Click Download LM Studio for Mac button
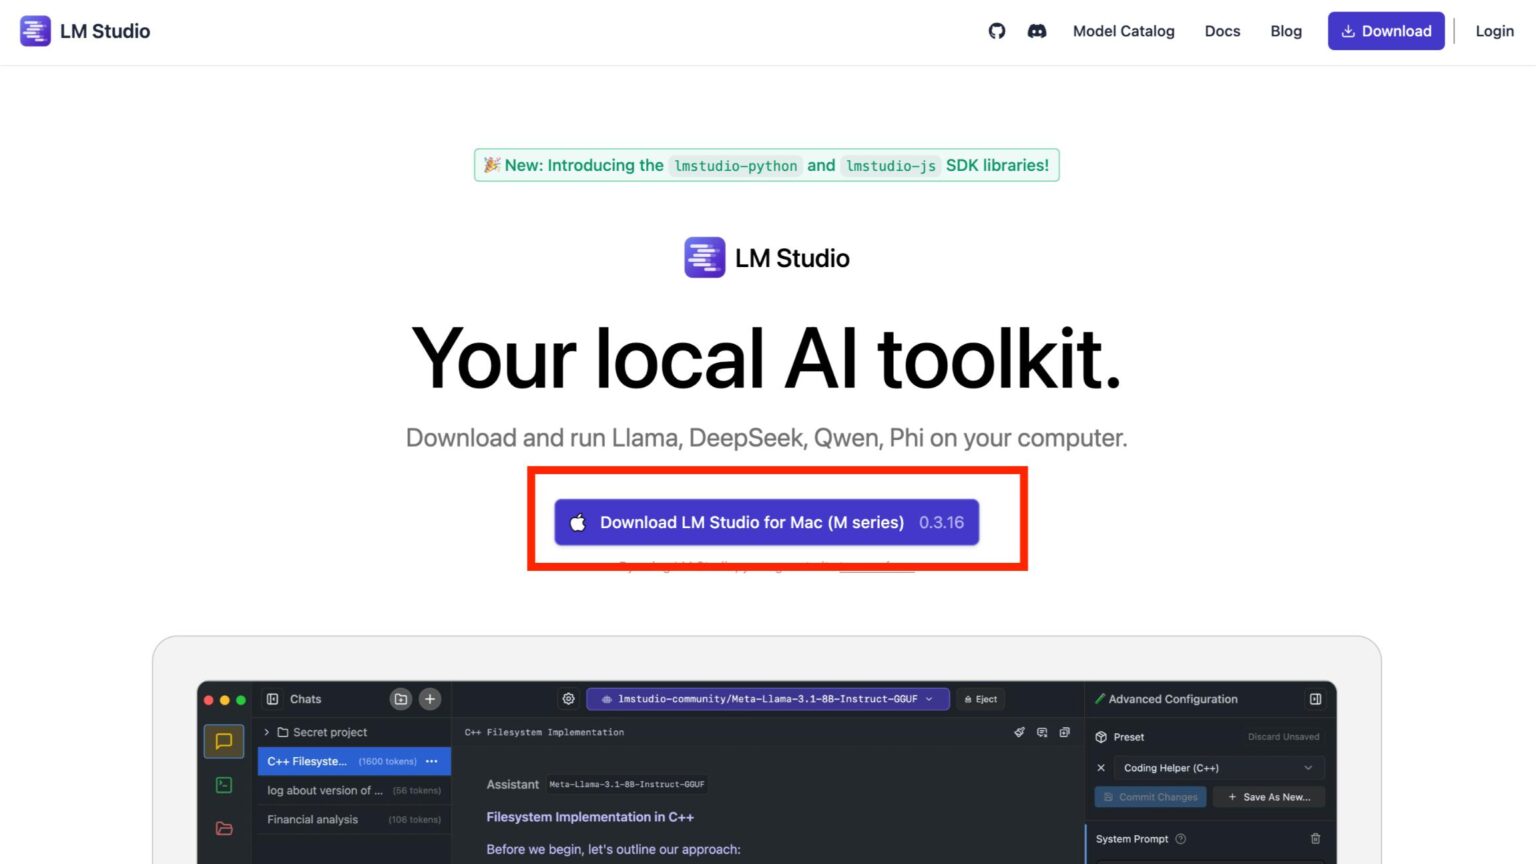Image resolution: width=1536 pixels, height=864 pixels. pos(766,522)
